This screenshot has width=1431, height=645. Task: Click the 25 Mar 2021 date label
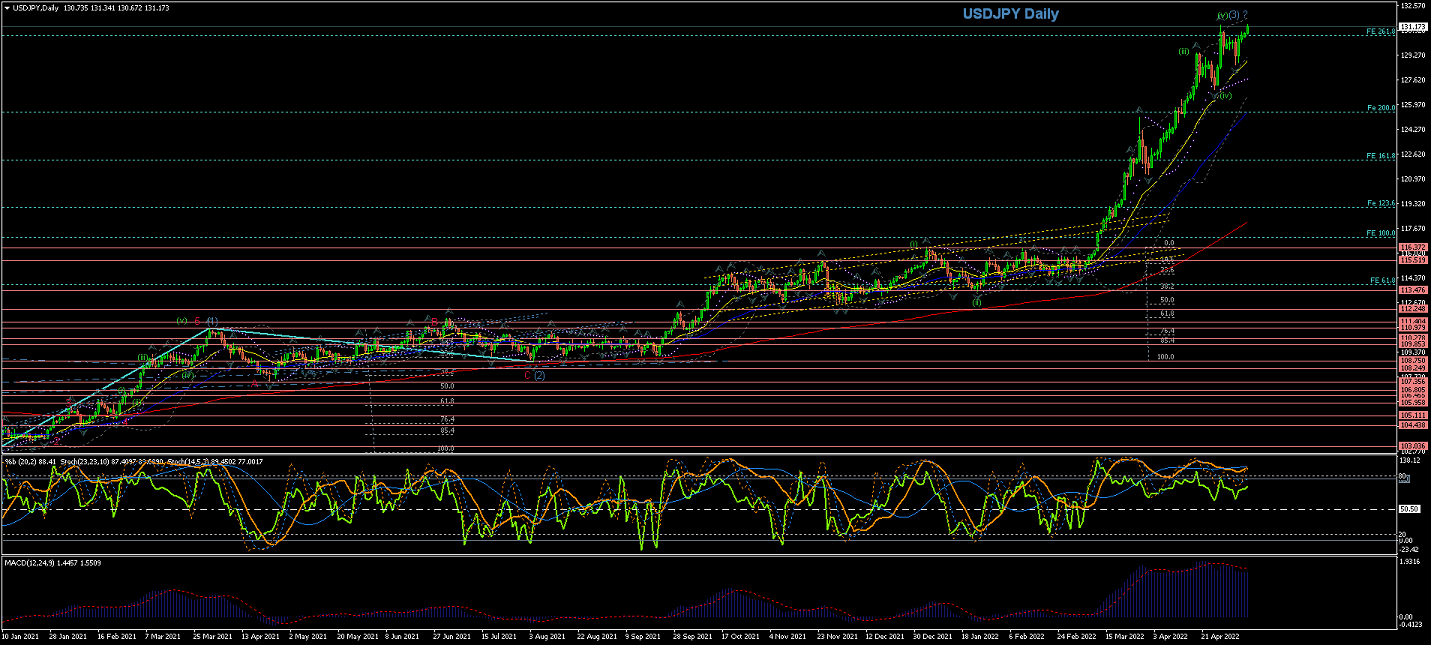click(x=211, y=636)
